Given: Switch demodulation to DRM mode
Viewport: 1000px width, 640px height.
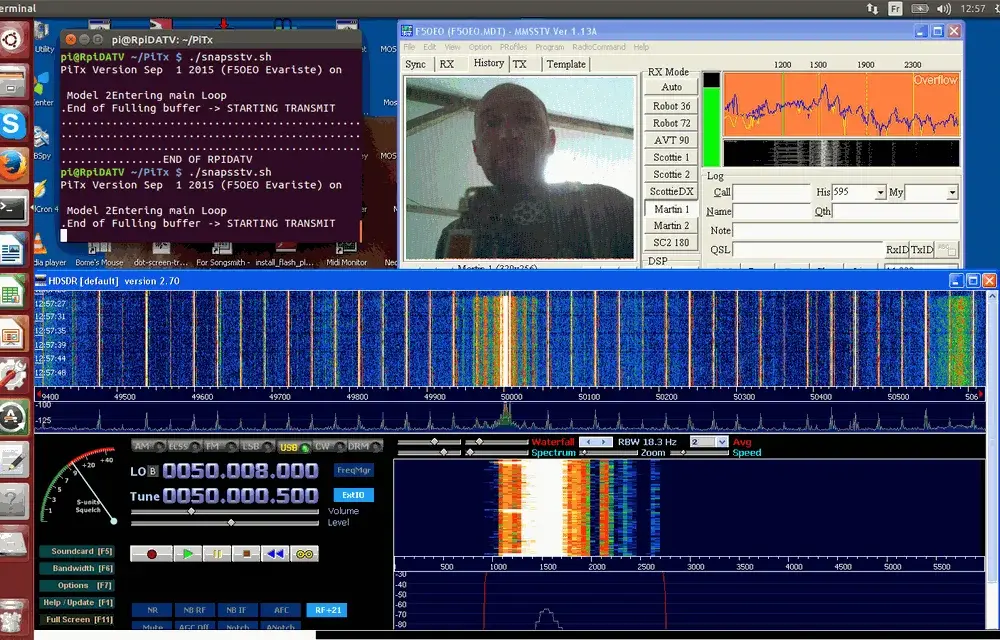Looking at the screenshot, I should pos(365,446).
